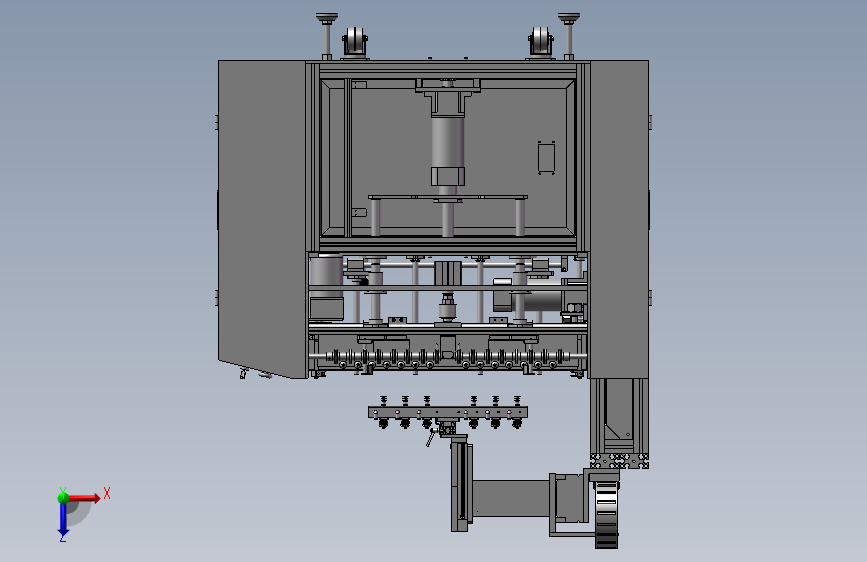
Task: Select the small rectangular plate on the back panel
Action: [546, 158]
